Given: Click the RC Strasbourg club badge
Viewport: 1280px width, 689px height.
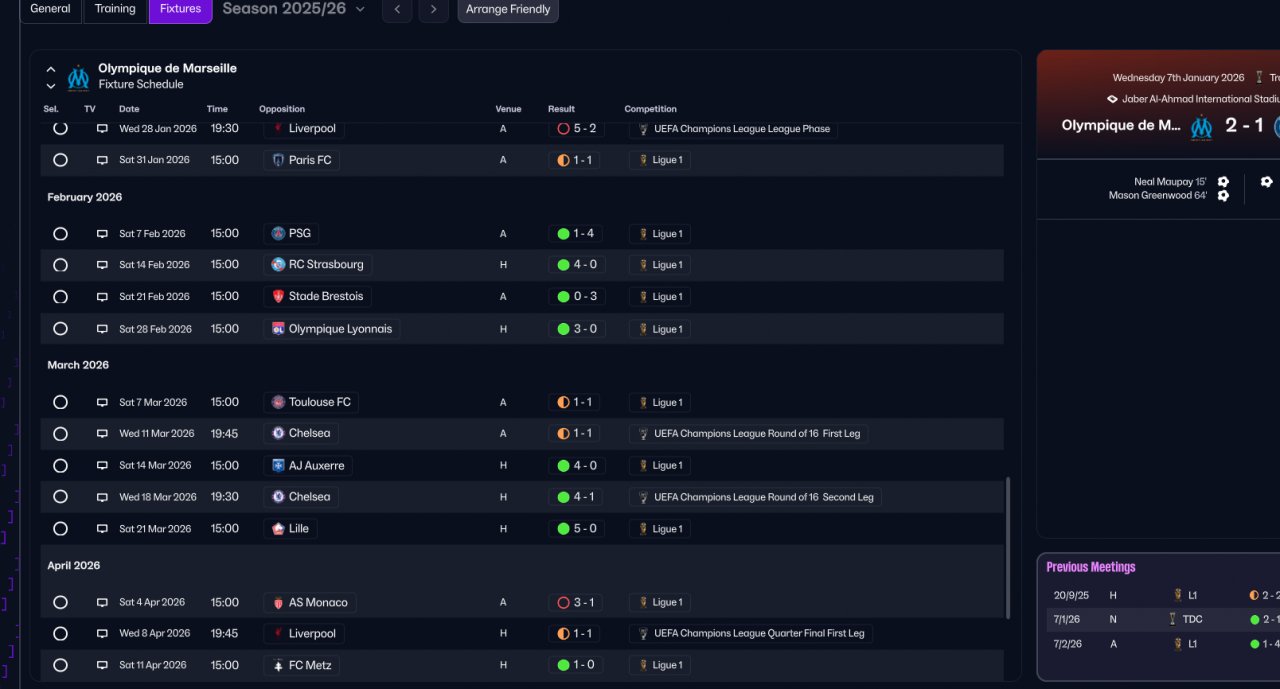Looking at the screenshot, I should 278,265.
